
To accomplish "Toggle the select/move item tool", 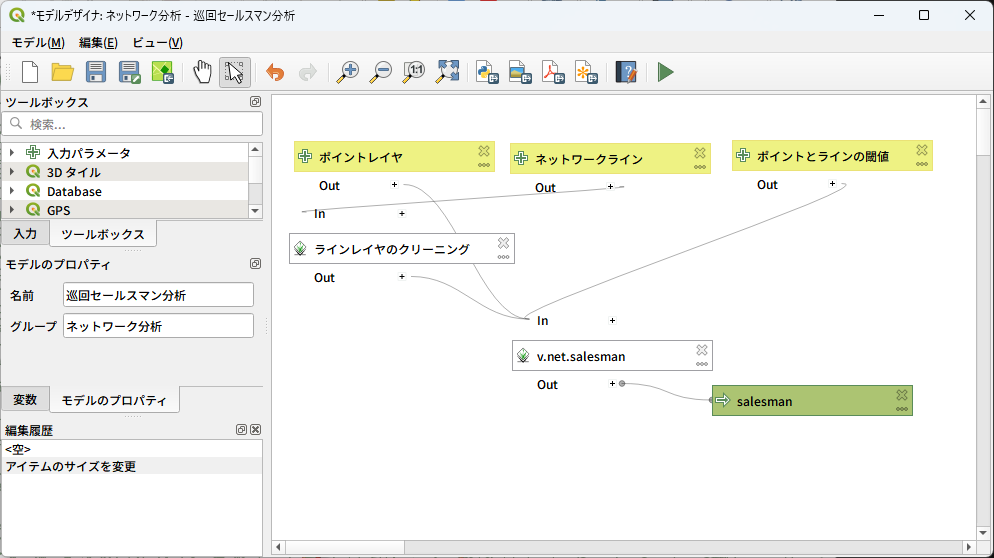I will [x=235, y=72].
